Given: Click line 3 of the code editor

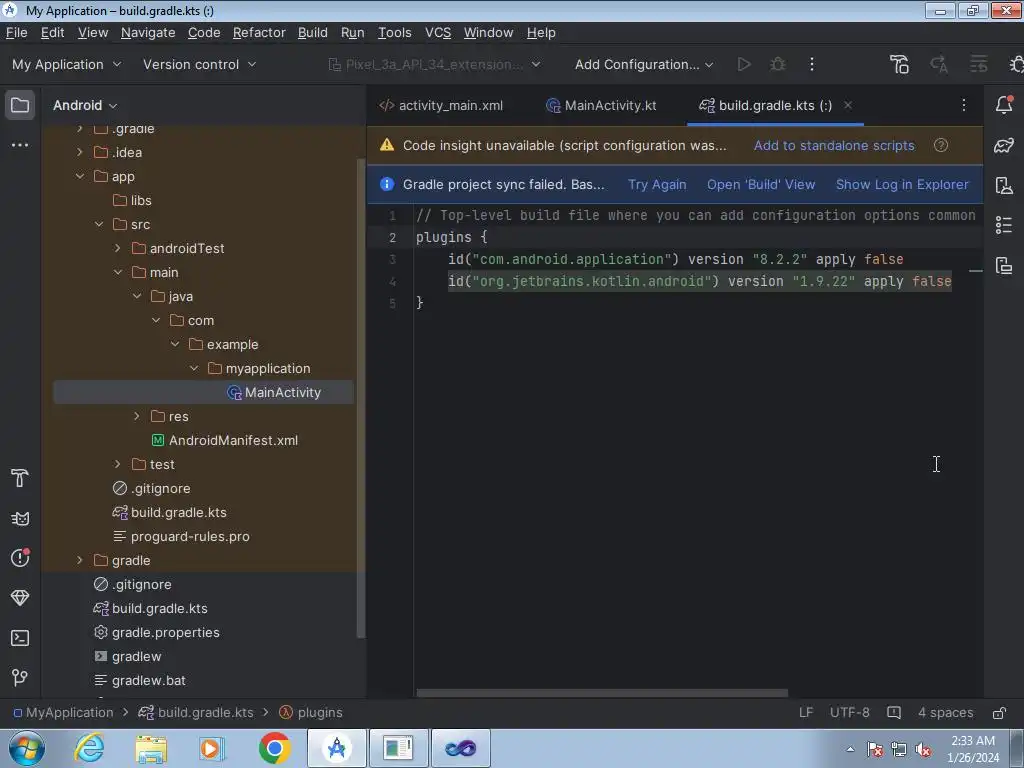Looking at the screenshot, I should click(x=675, y=259).
